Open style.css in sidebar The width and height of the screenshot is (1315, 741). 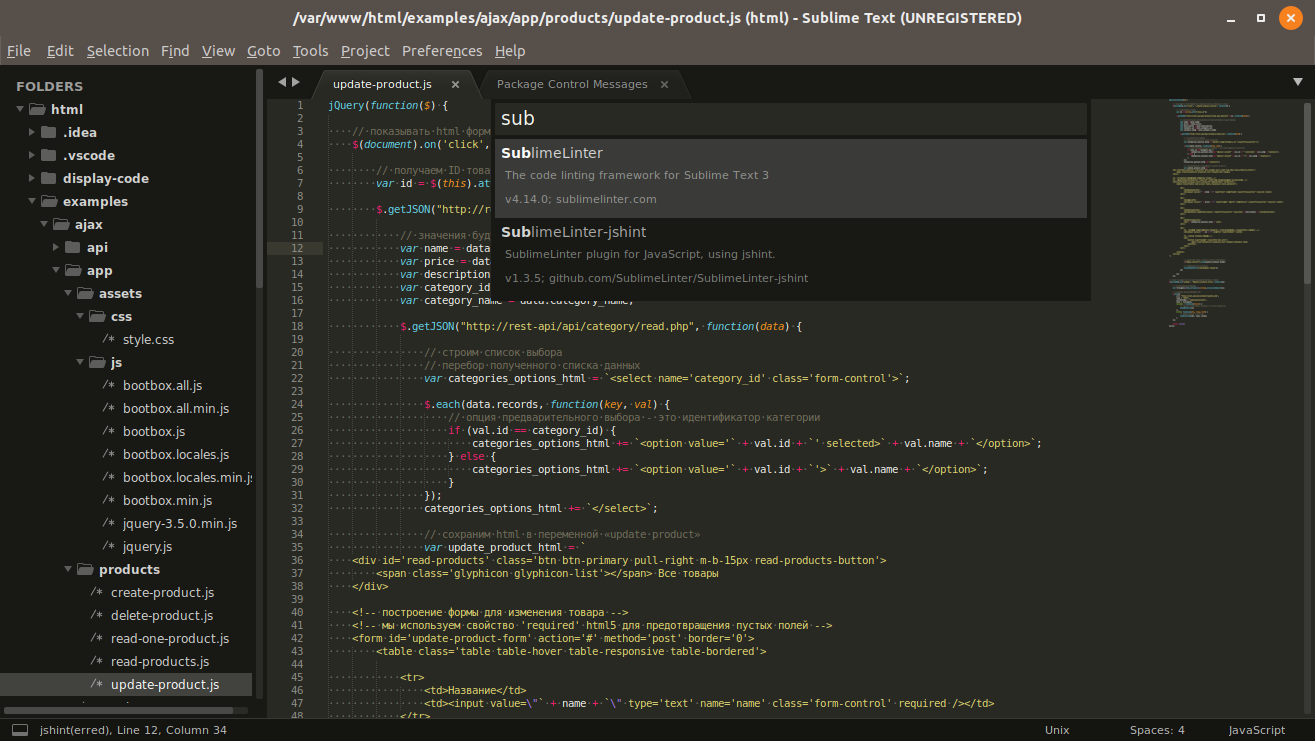pyautogui.click(x=148, y=339)
